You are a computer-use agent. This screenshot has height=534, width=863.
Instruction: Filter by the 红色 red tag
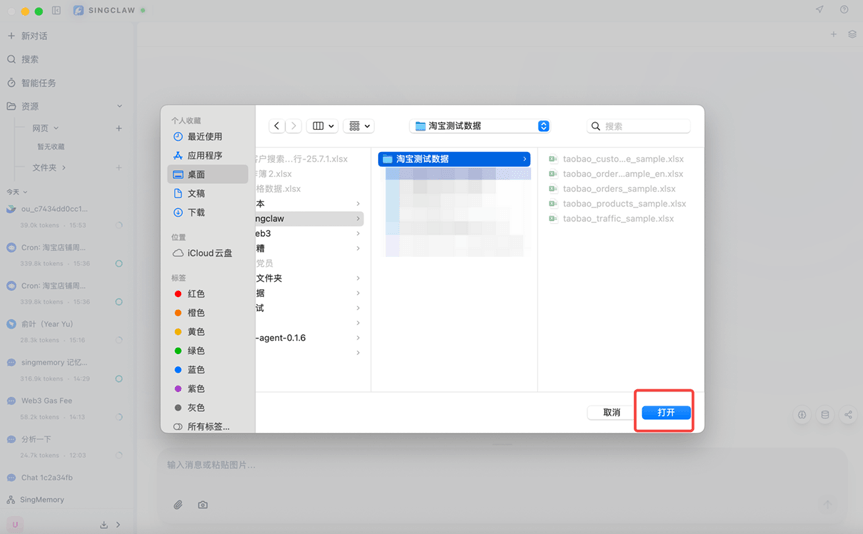pos(196,294)
